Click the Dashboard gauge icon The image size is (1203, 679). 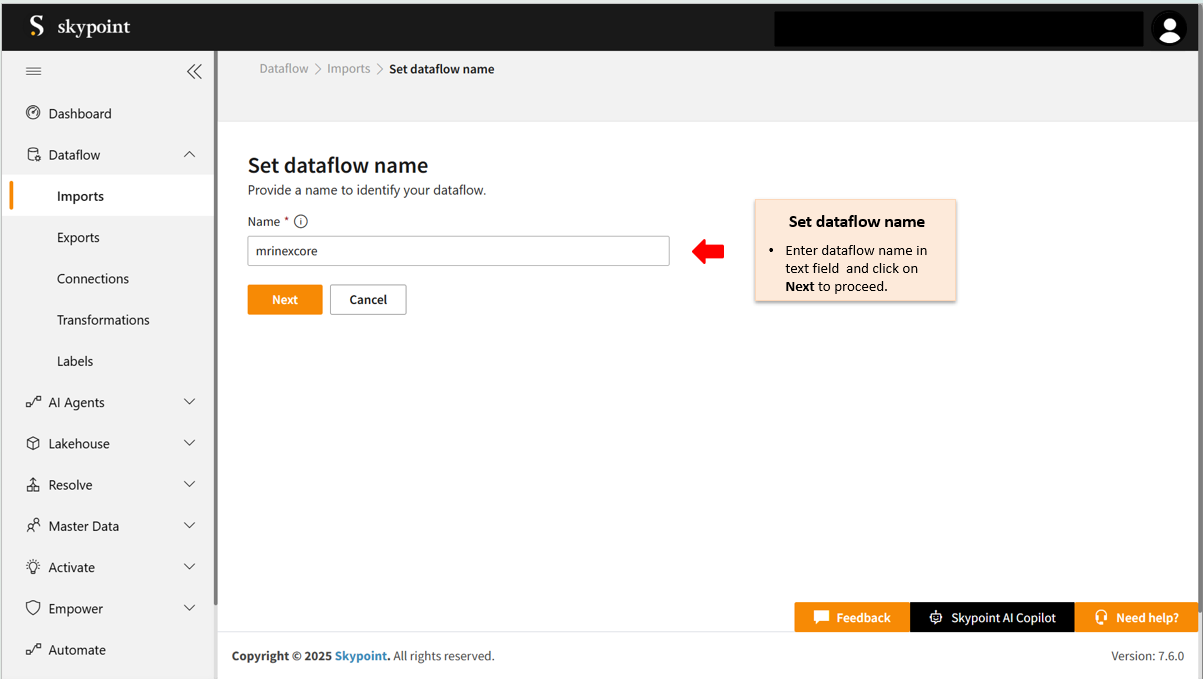(33, 113)
